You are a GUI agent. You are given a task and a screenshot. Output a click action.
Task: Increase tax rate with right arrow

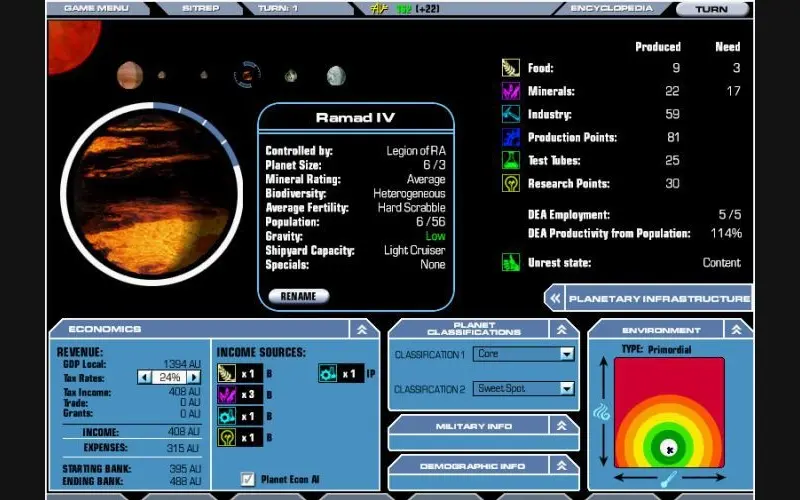pyautogui.click(x=194, y=377)
